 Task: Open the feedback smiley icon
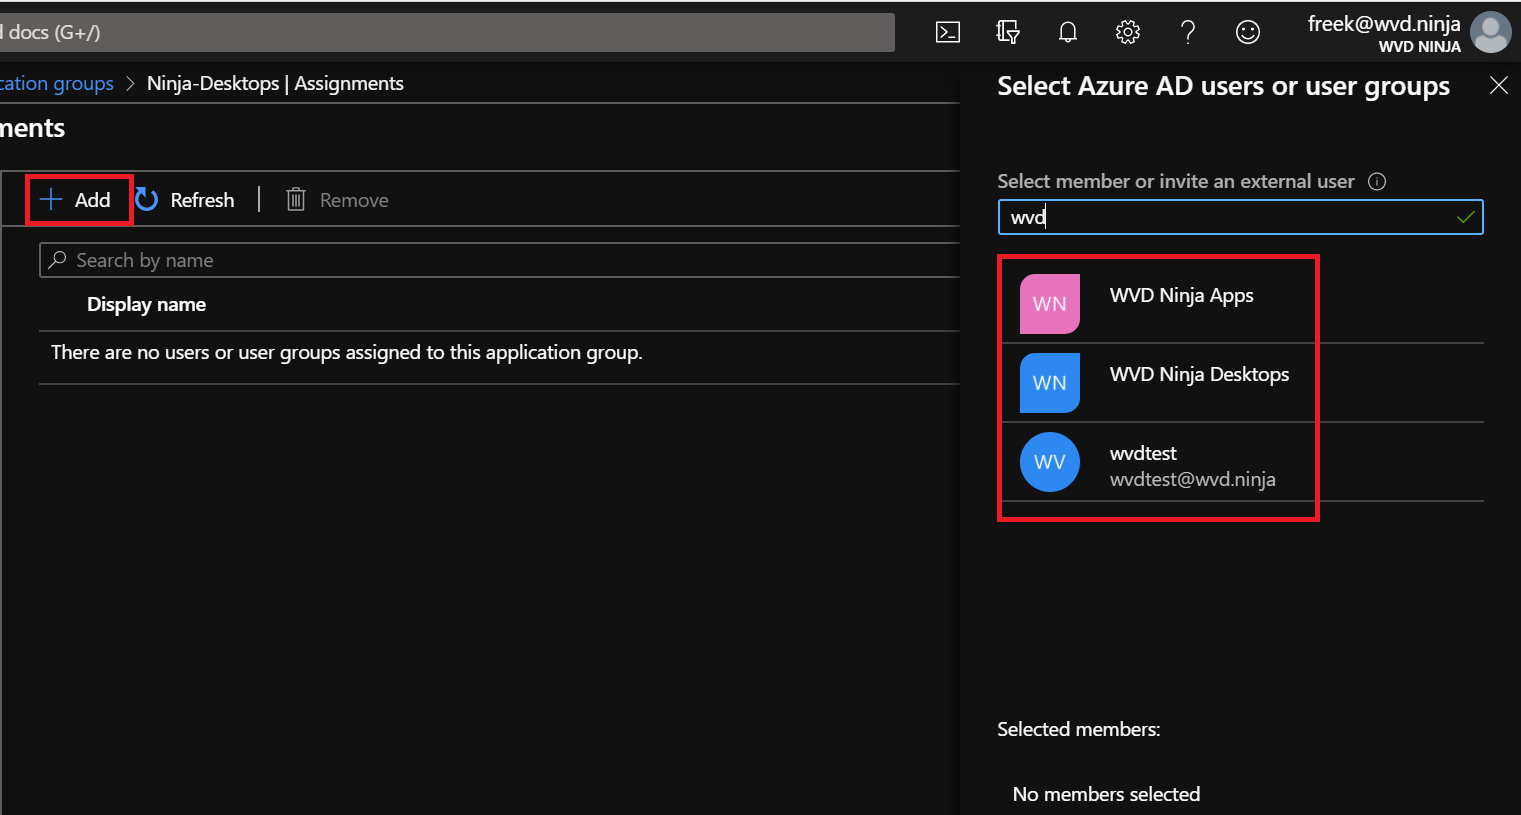tap(1248, 32)
